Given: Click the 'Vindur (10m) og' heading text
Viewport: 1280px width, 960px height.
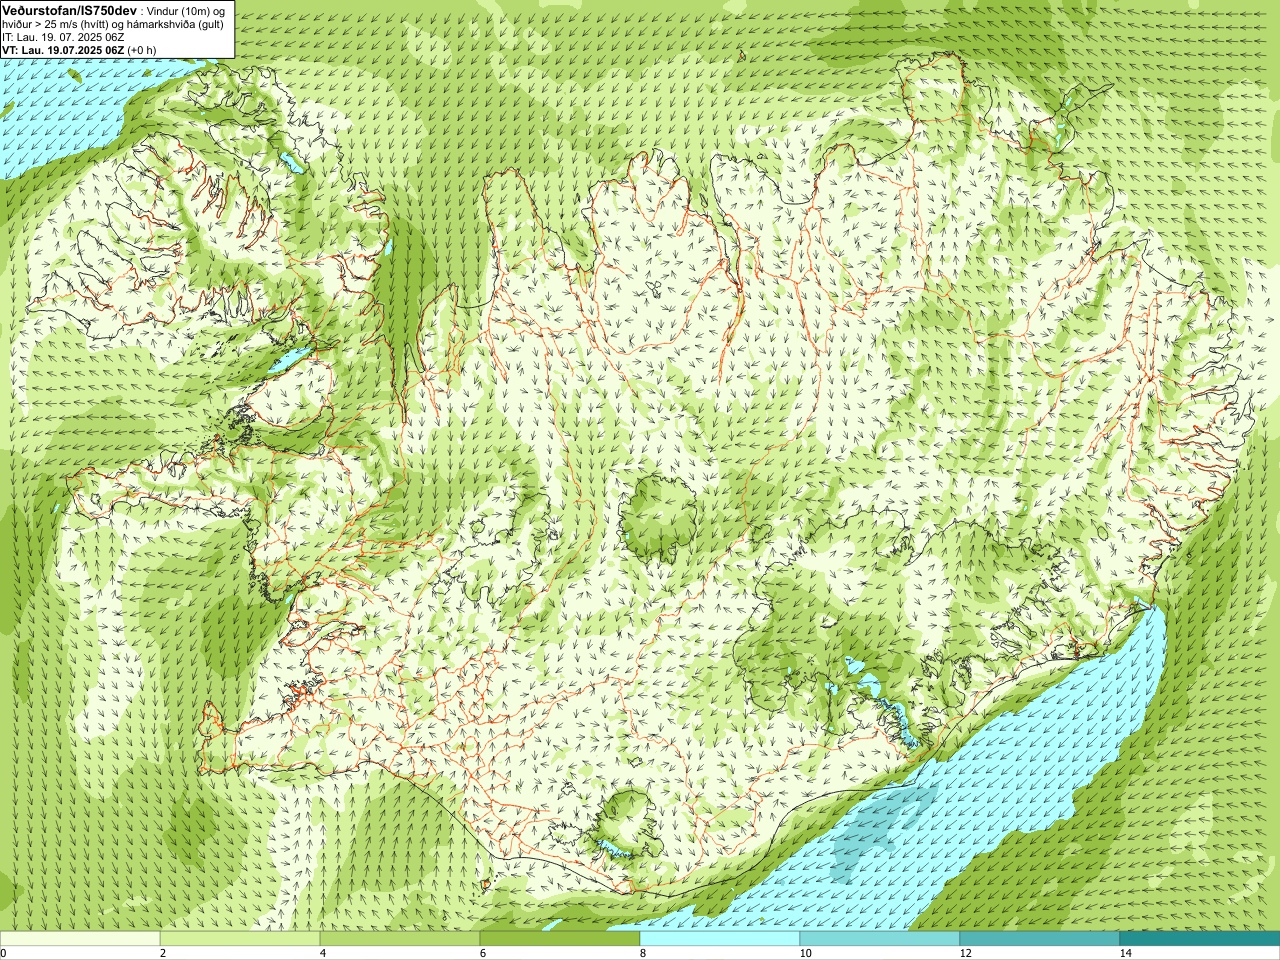Looking at the screenshot, I should point(186,10).
